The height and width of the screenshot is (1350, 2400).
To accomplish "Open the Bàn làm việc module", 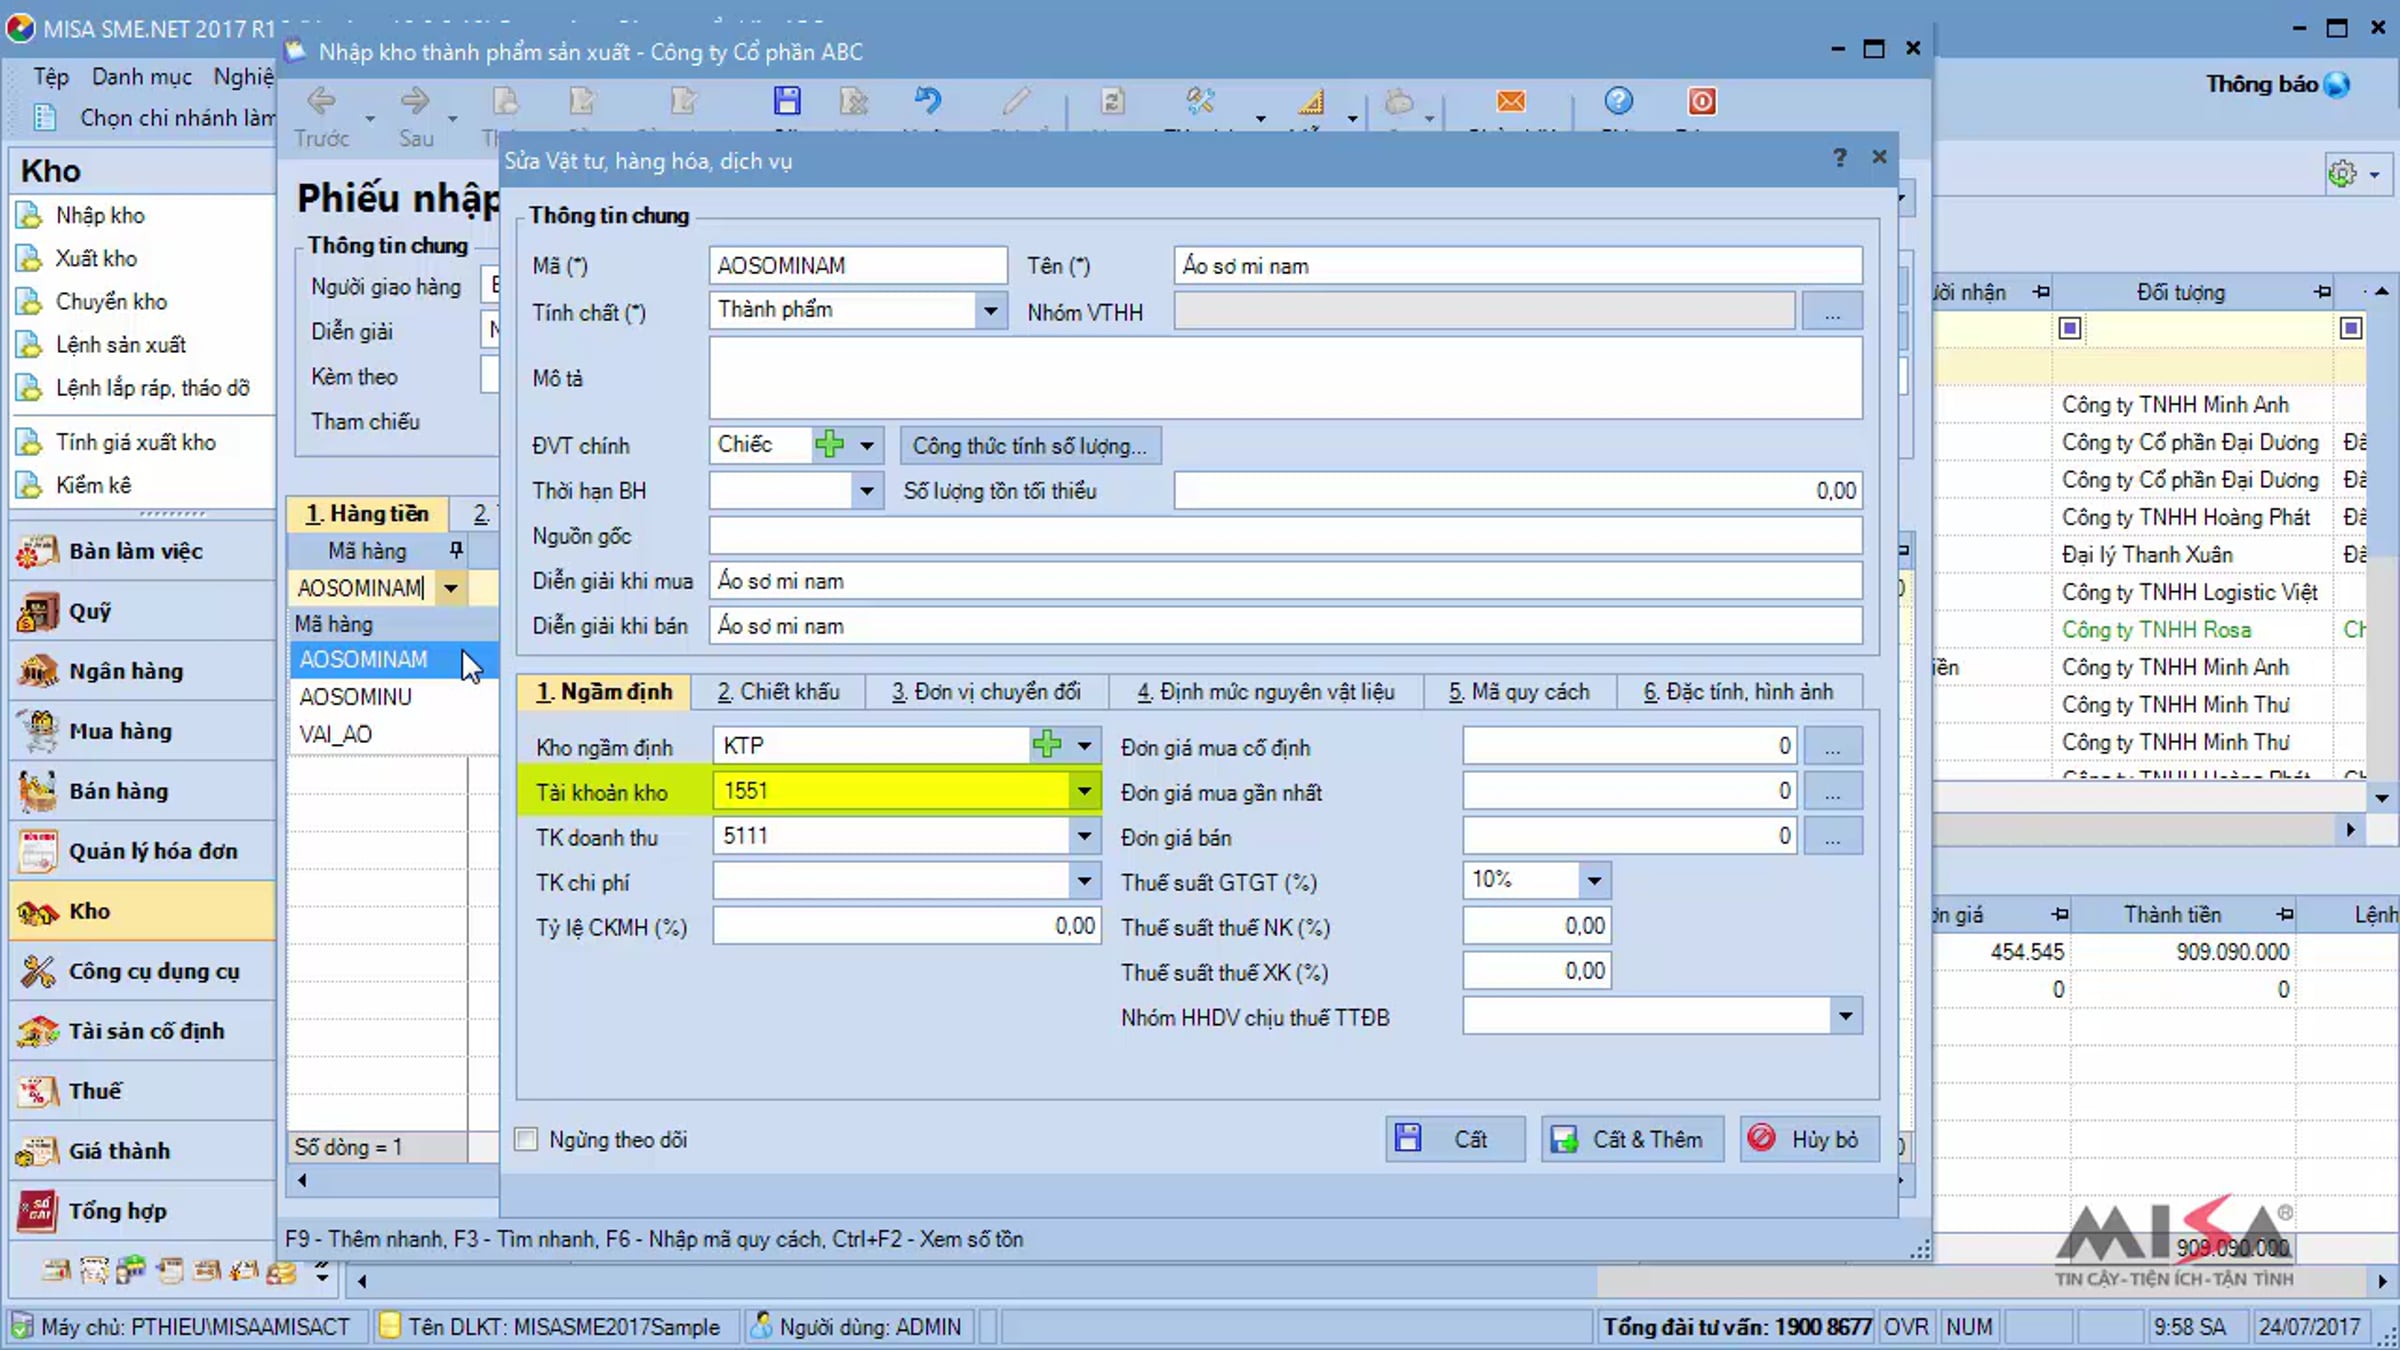I will click(x=142, y=551).
